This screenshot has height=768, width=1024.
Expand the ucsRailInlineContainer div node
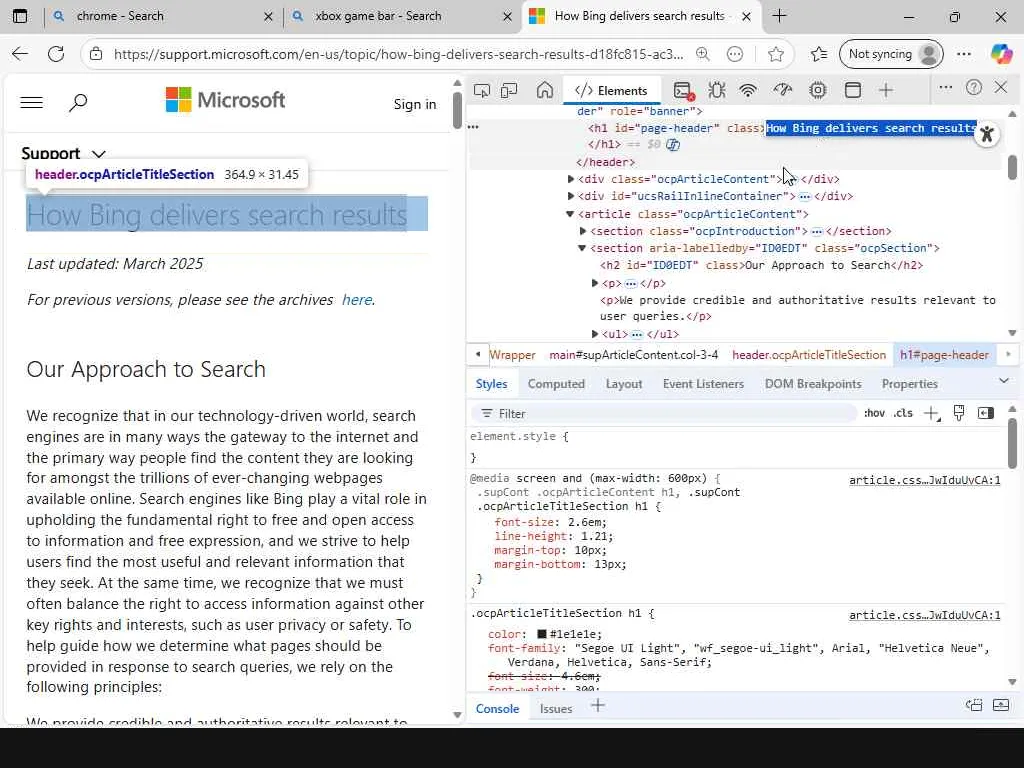click(x=571, y=196)
